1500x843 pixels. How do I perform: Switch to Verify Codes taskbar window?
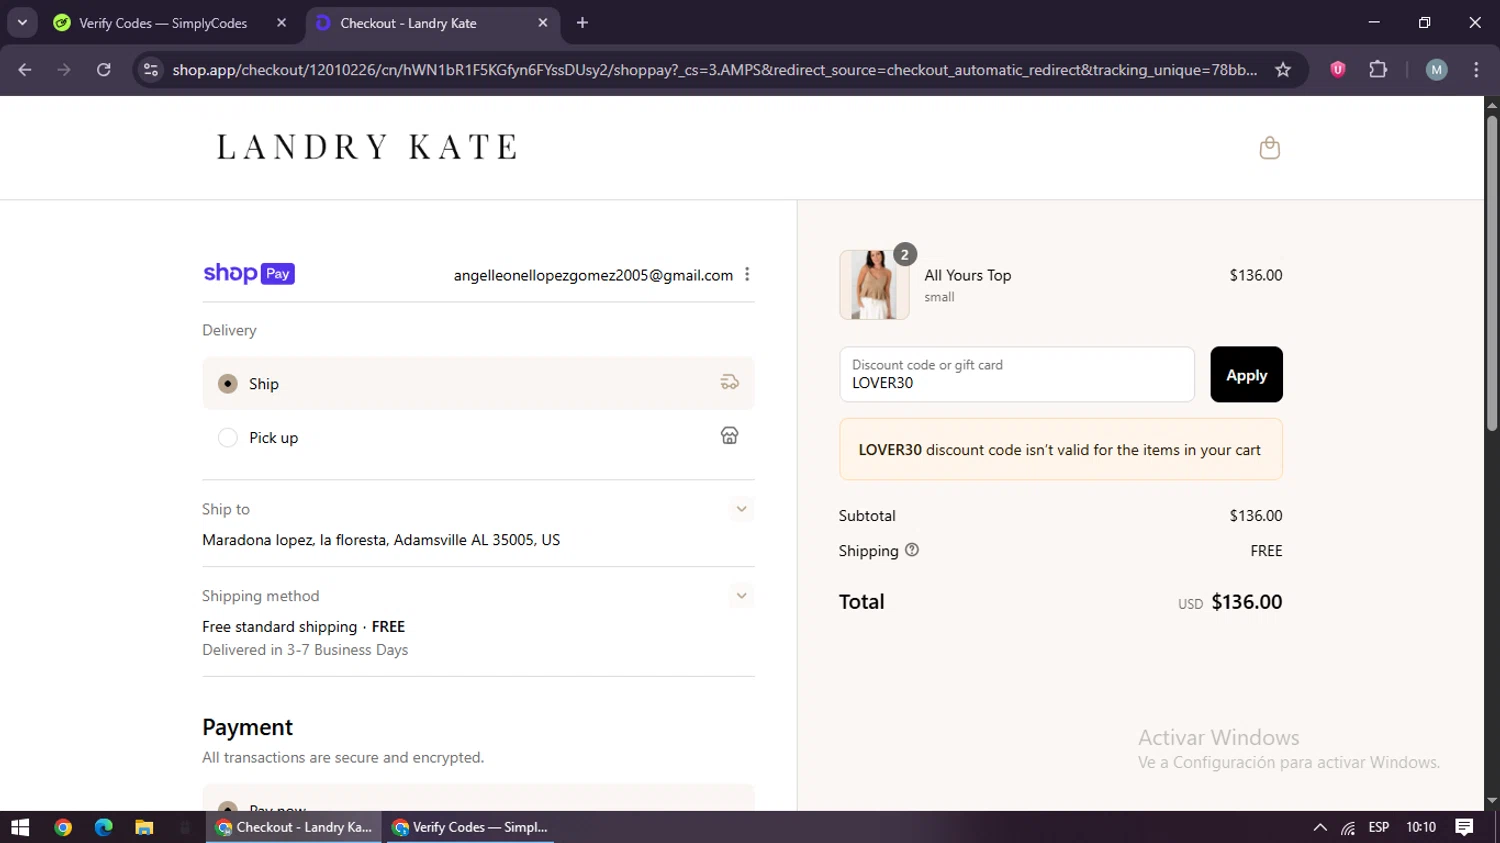click(470, 827)
